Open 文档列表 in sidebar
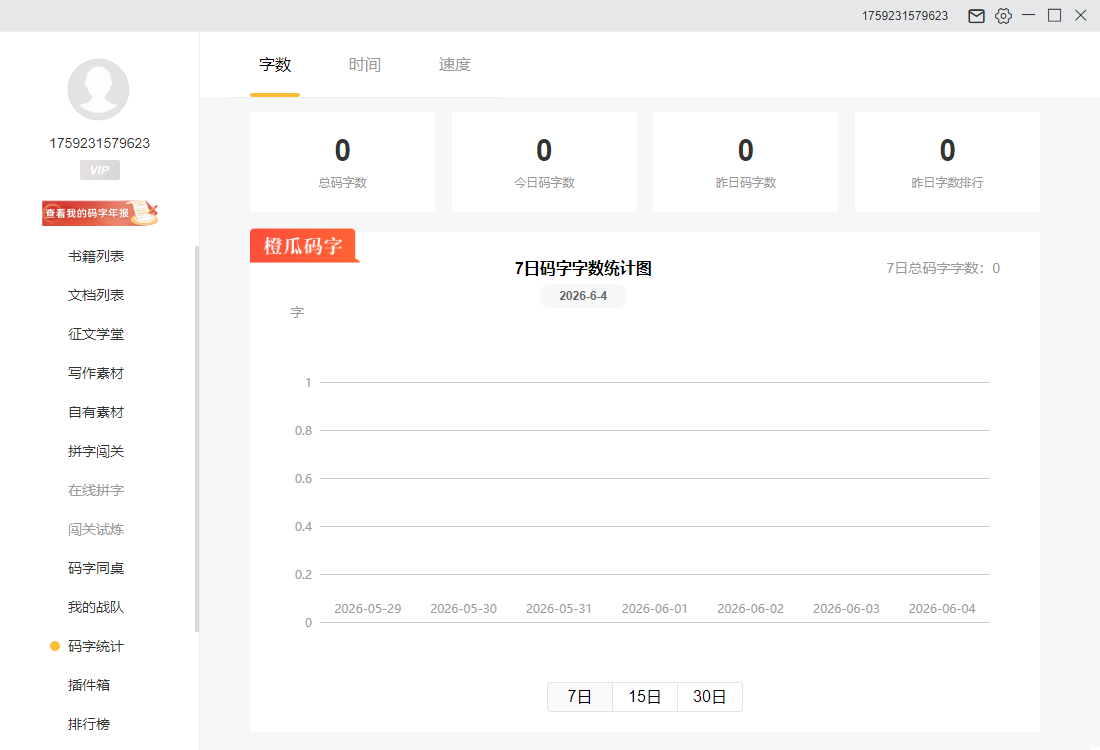This screenshot has height=750, width=1100. (x=96, y=295)
